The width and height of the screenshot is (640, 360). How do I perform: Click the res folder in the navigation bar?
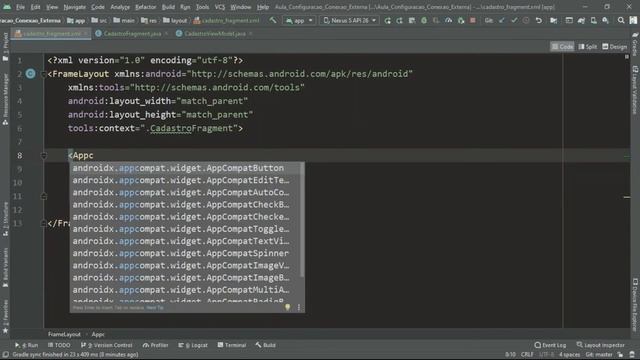pos(149,20)
